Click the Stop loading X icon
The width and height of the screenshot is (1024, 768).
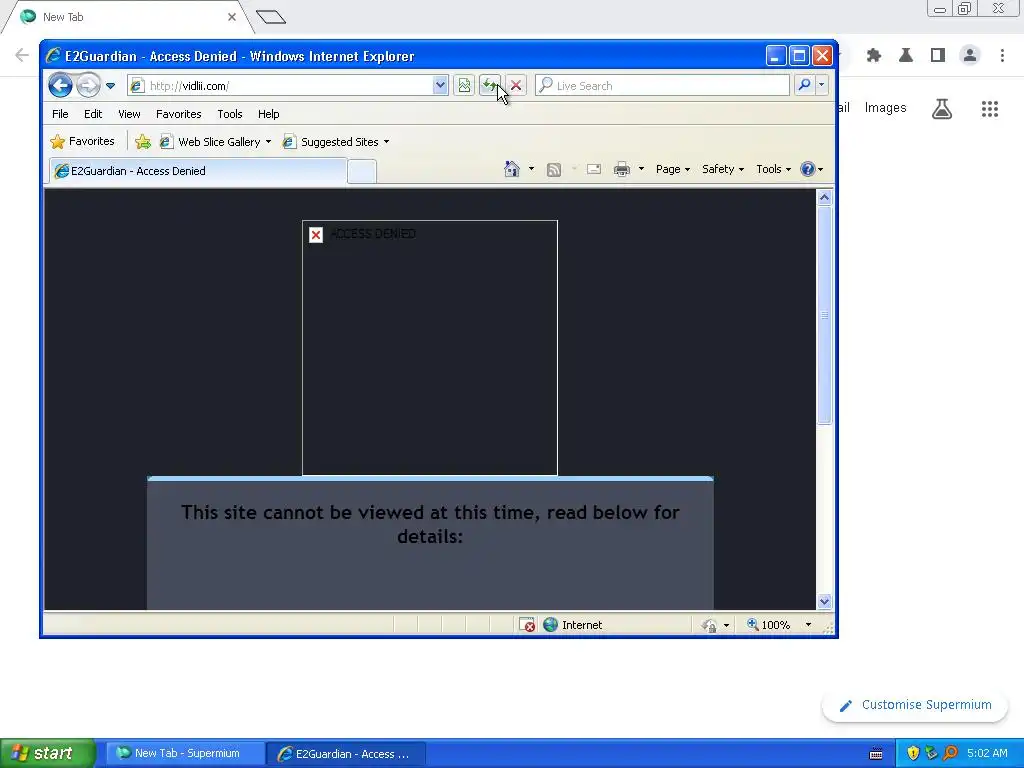coord(516,86)
